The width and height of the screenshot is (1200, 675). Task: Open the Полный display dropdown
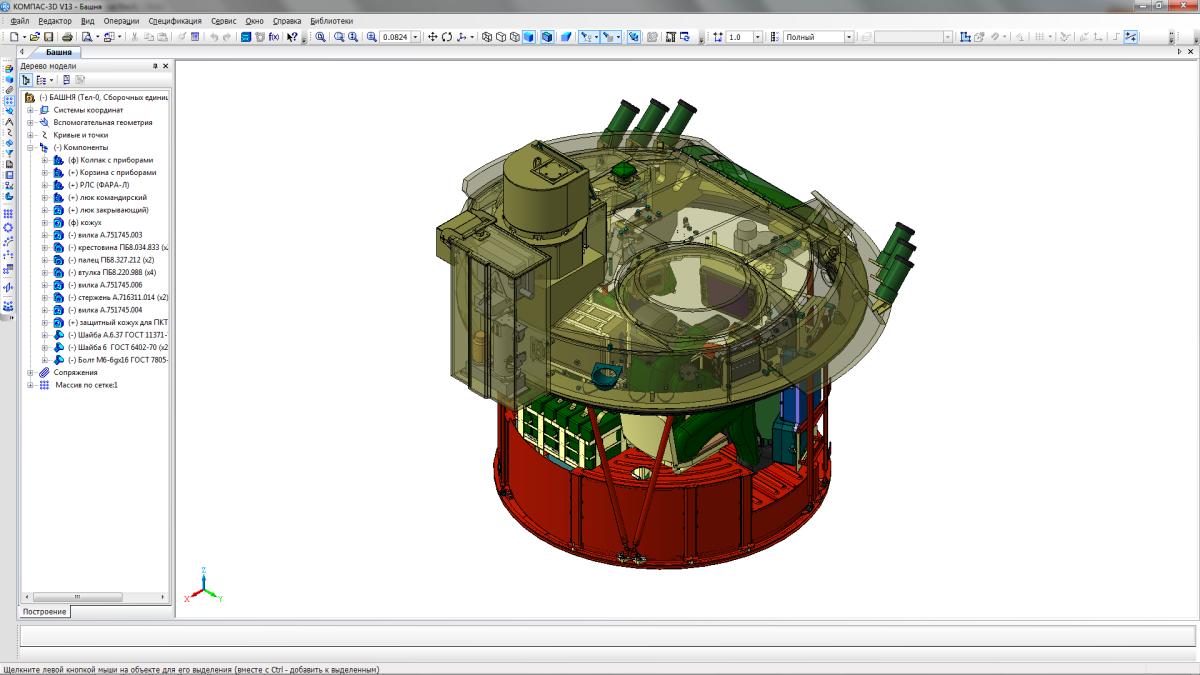[849, 37]
